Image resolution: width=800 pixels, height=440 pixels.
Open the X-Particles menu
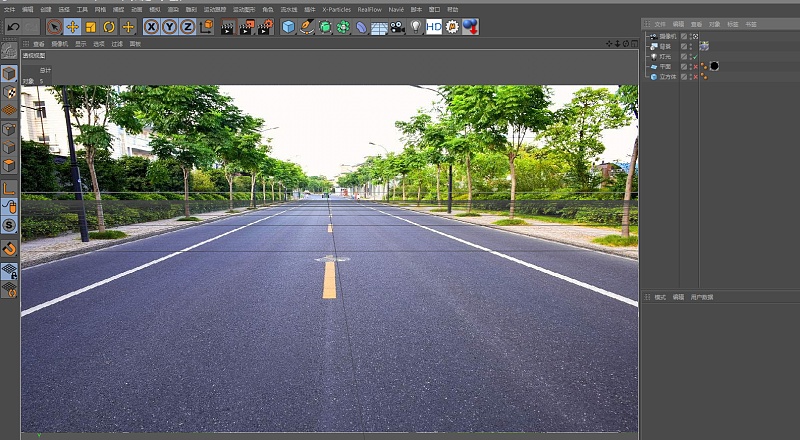pyautogui.click(x=336, y=9)
